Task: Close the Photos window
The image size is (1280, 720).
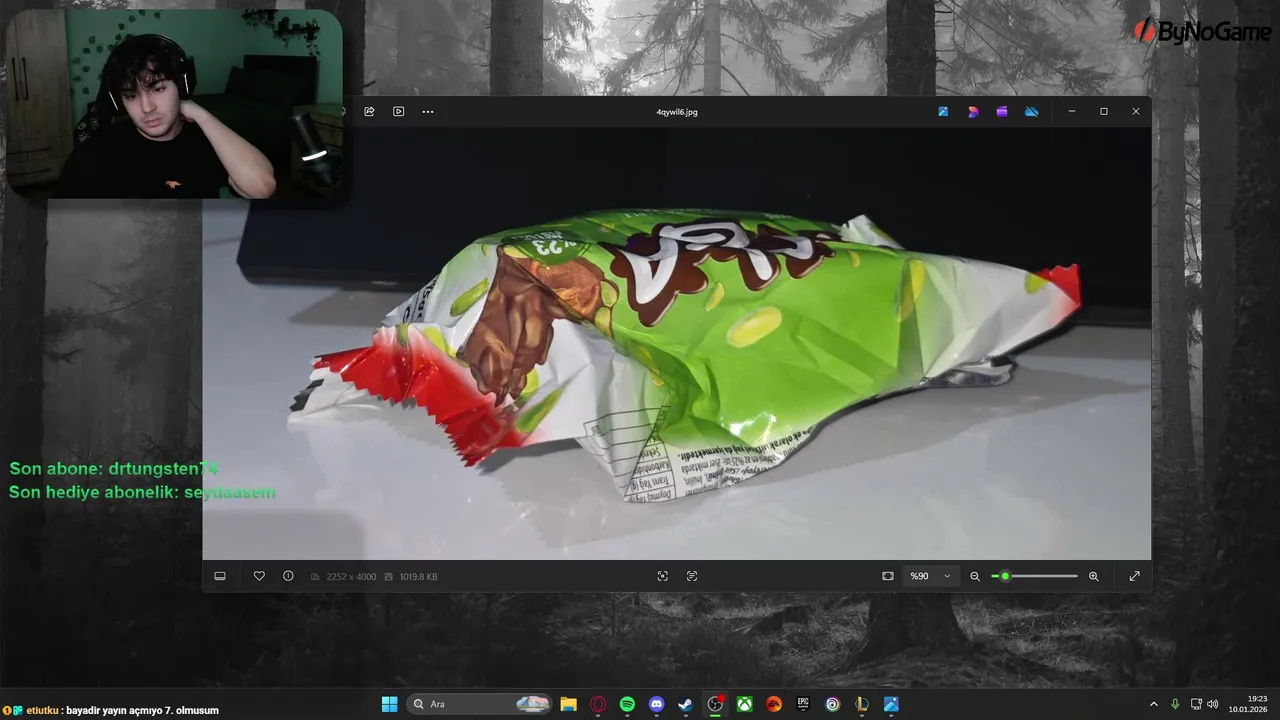Action: [x=1136, y=111]
